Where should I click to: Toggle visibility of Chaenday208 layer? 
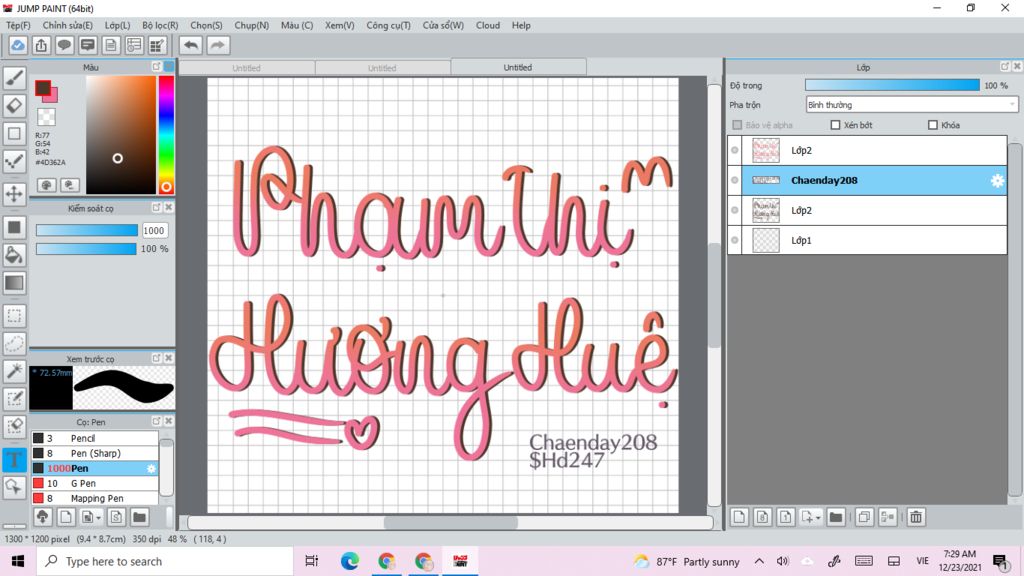735,180
